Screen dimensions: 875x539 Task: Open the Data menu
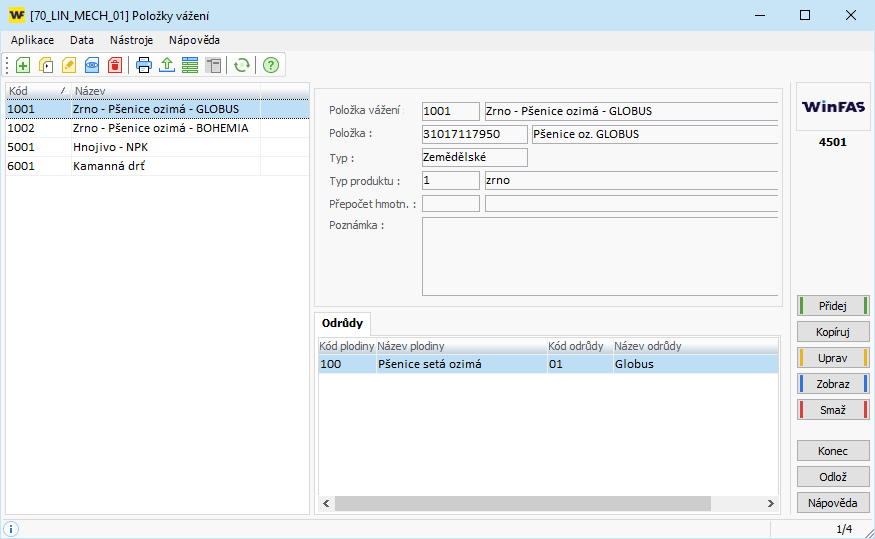point(81,40)
